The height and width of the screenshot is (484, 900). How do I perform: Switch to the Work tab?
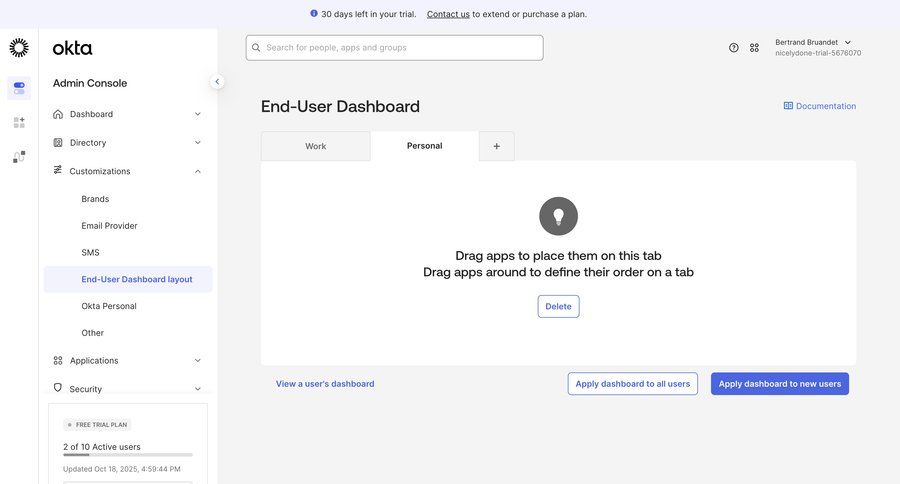(316, 146)
